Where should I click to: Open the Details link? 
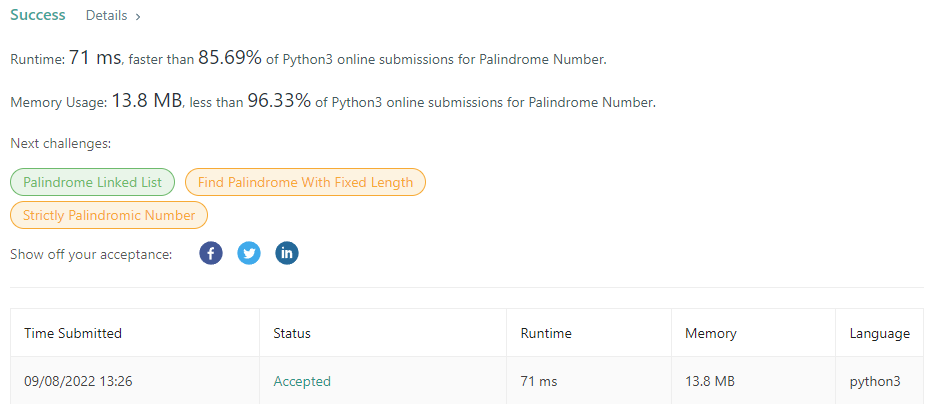coord(106,16)
